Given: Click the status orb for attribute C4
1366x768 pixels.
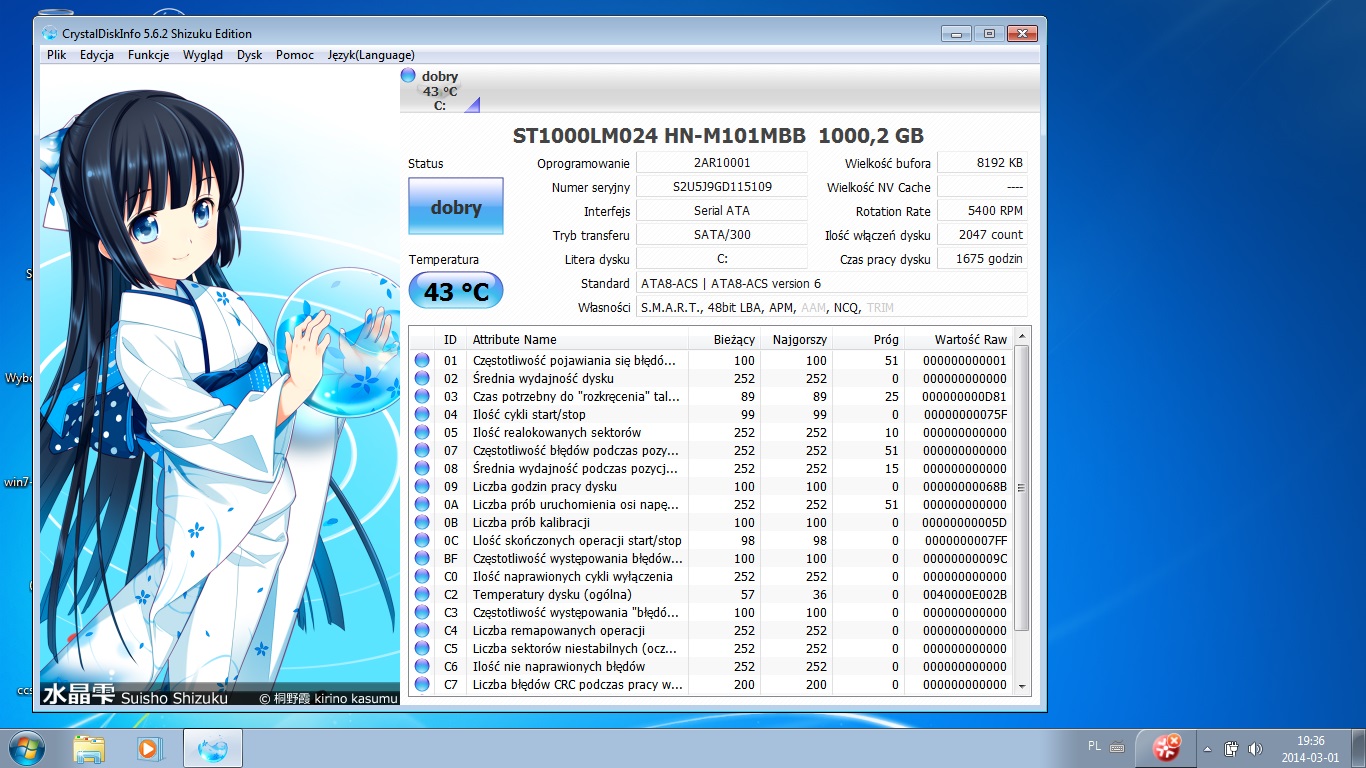Looking at the screenshot, I should tap(422, 630).
